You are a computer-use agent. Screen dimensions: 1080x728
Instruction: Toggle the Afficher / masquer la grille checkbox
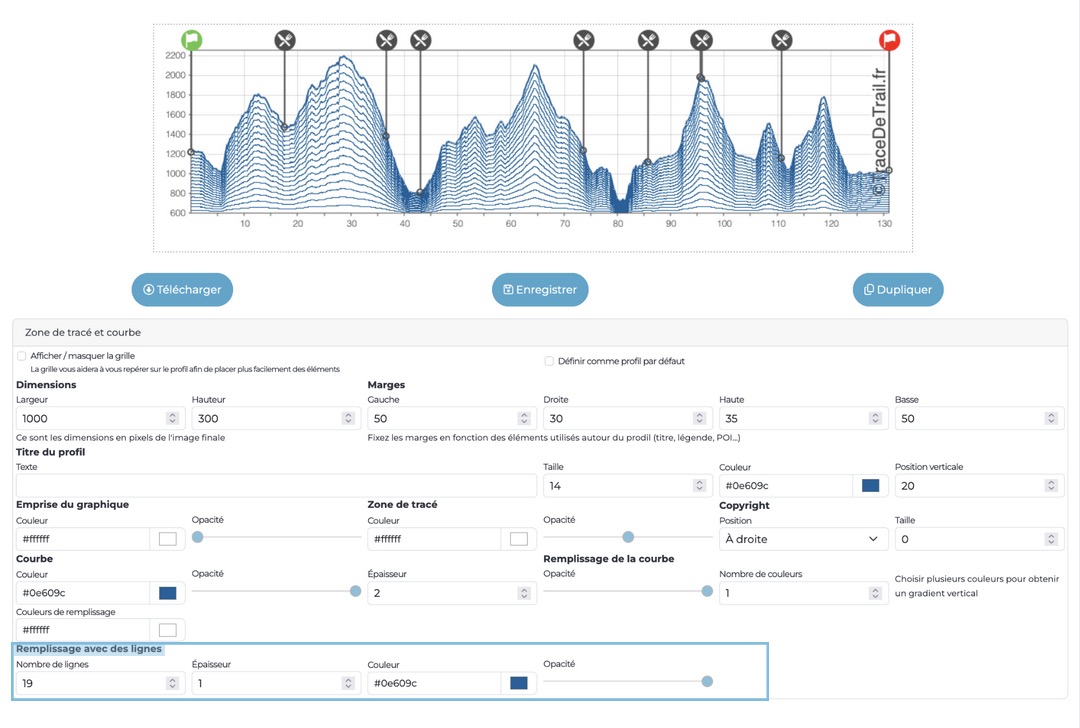pos(22,356)
